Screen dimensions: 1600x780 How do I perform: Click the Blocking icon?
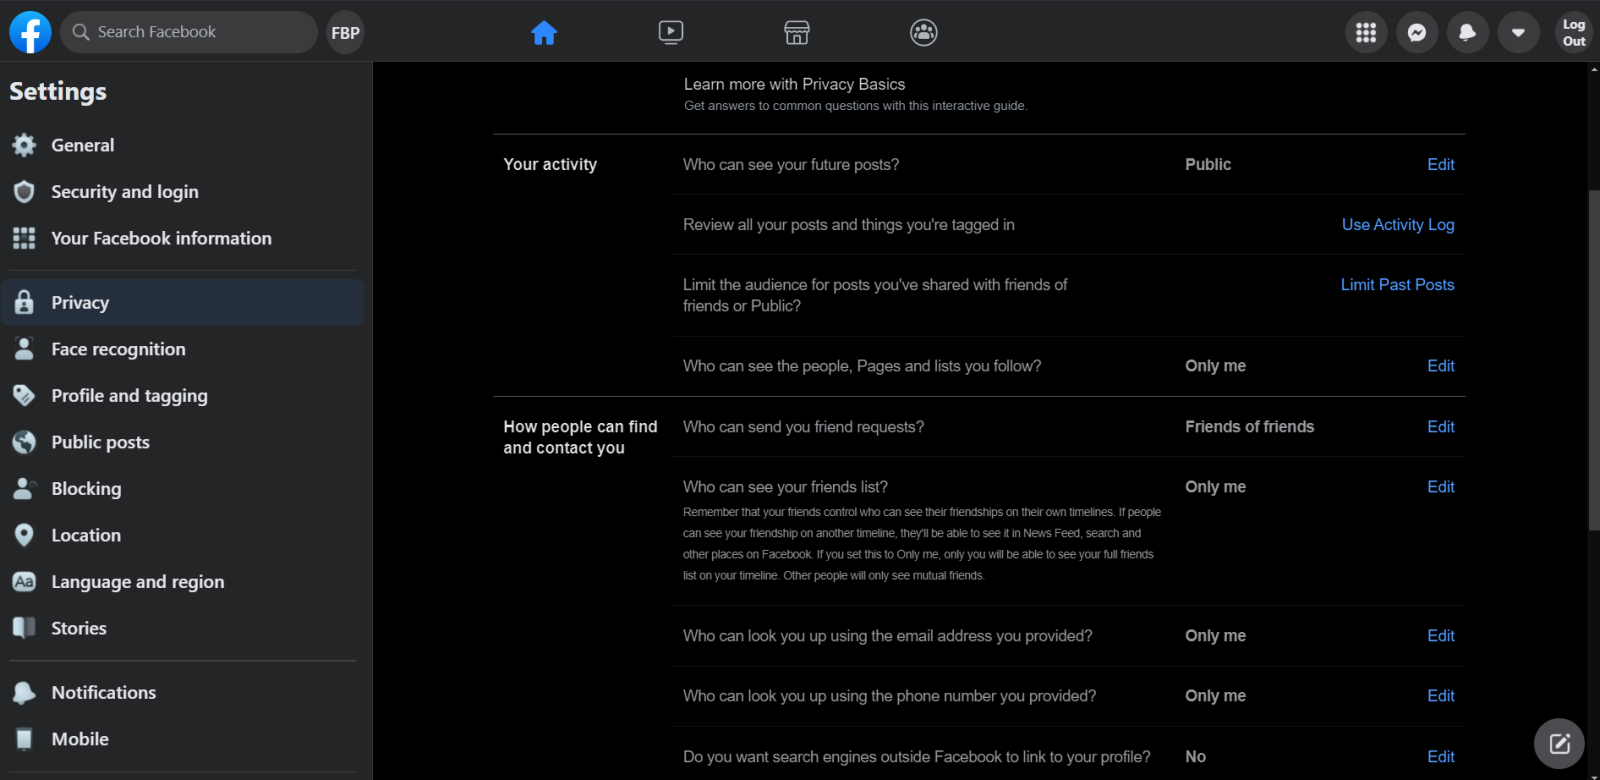pos(24,489)
